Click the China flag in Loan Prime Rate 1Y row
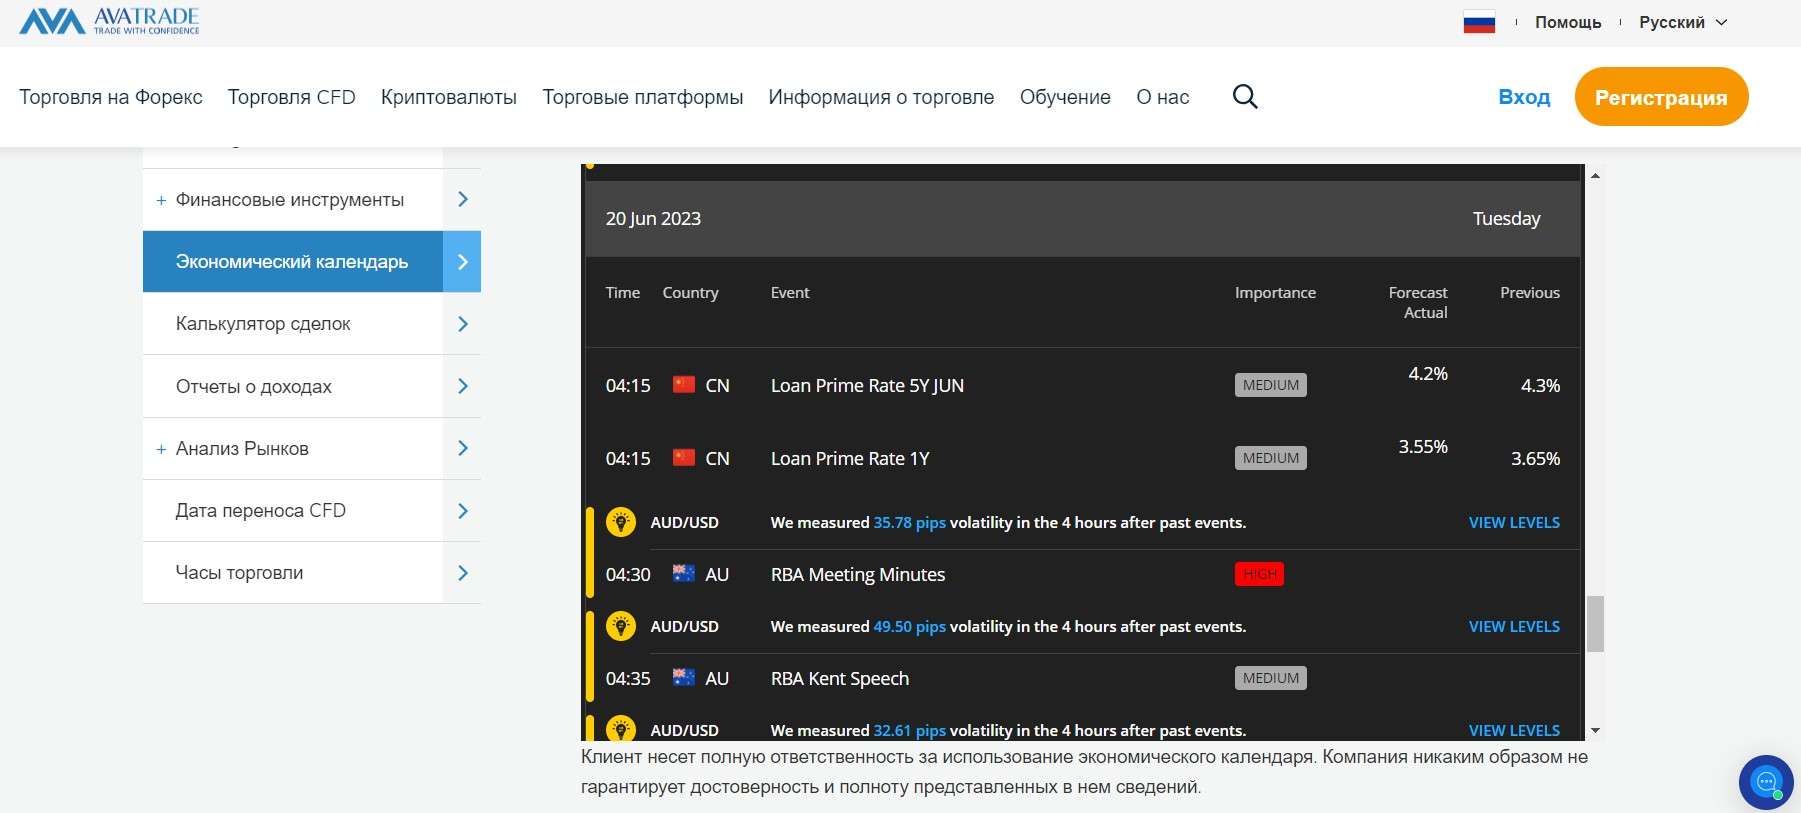Image resolution: width=1801 pixels, height=813 pixels. point(684,458)
